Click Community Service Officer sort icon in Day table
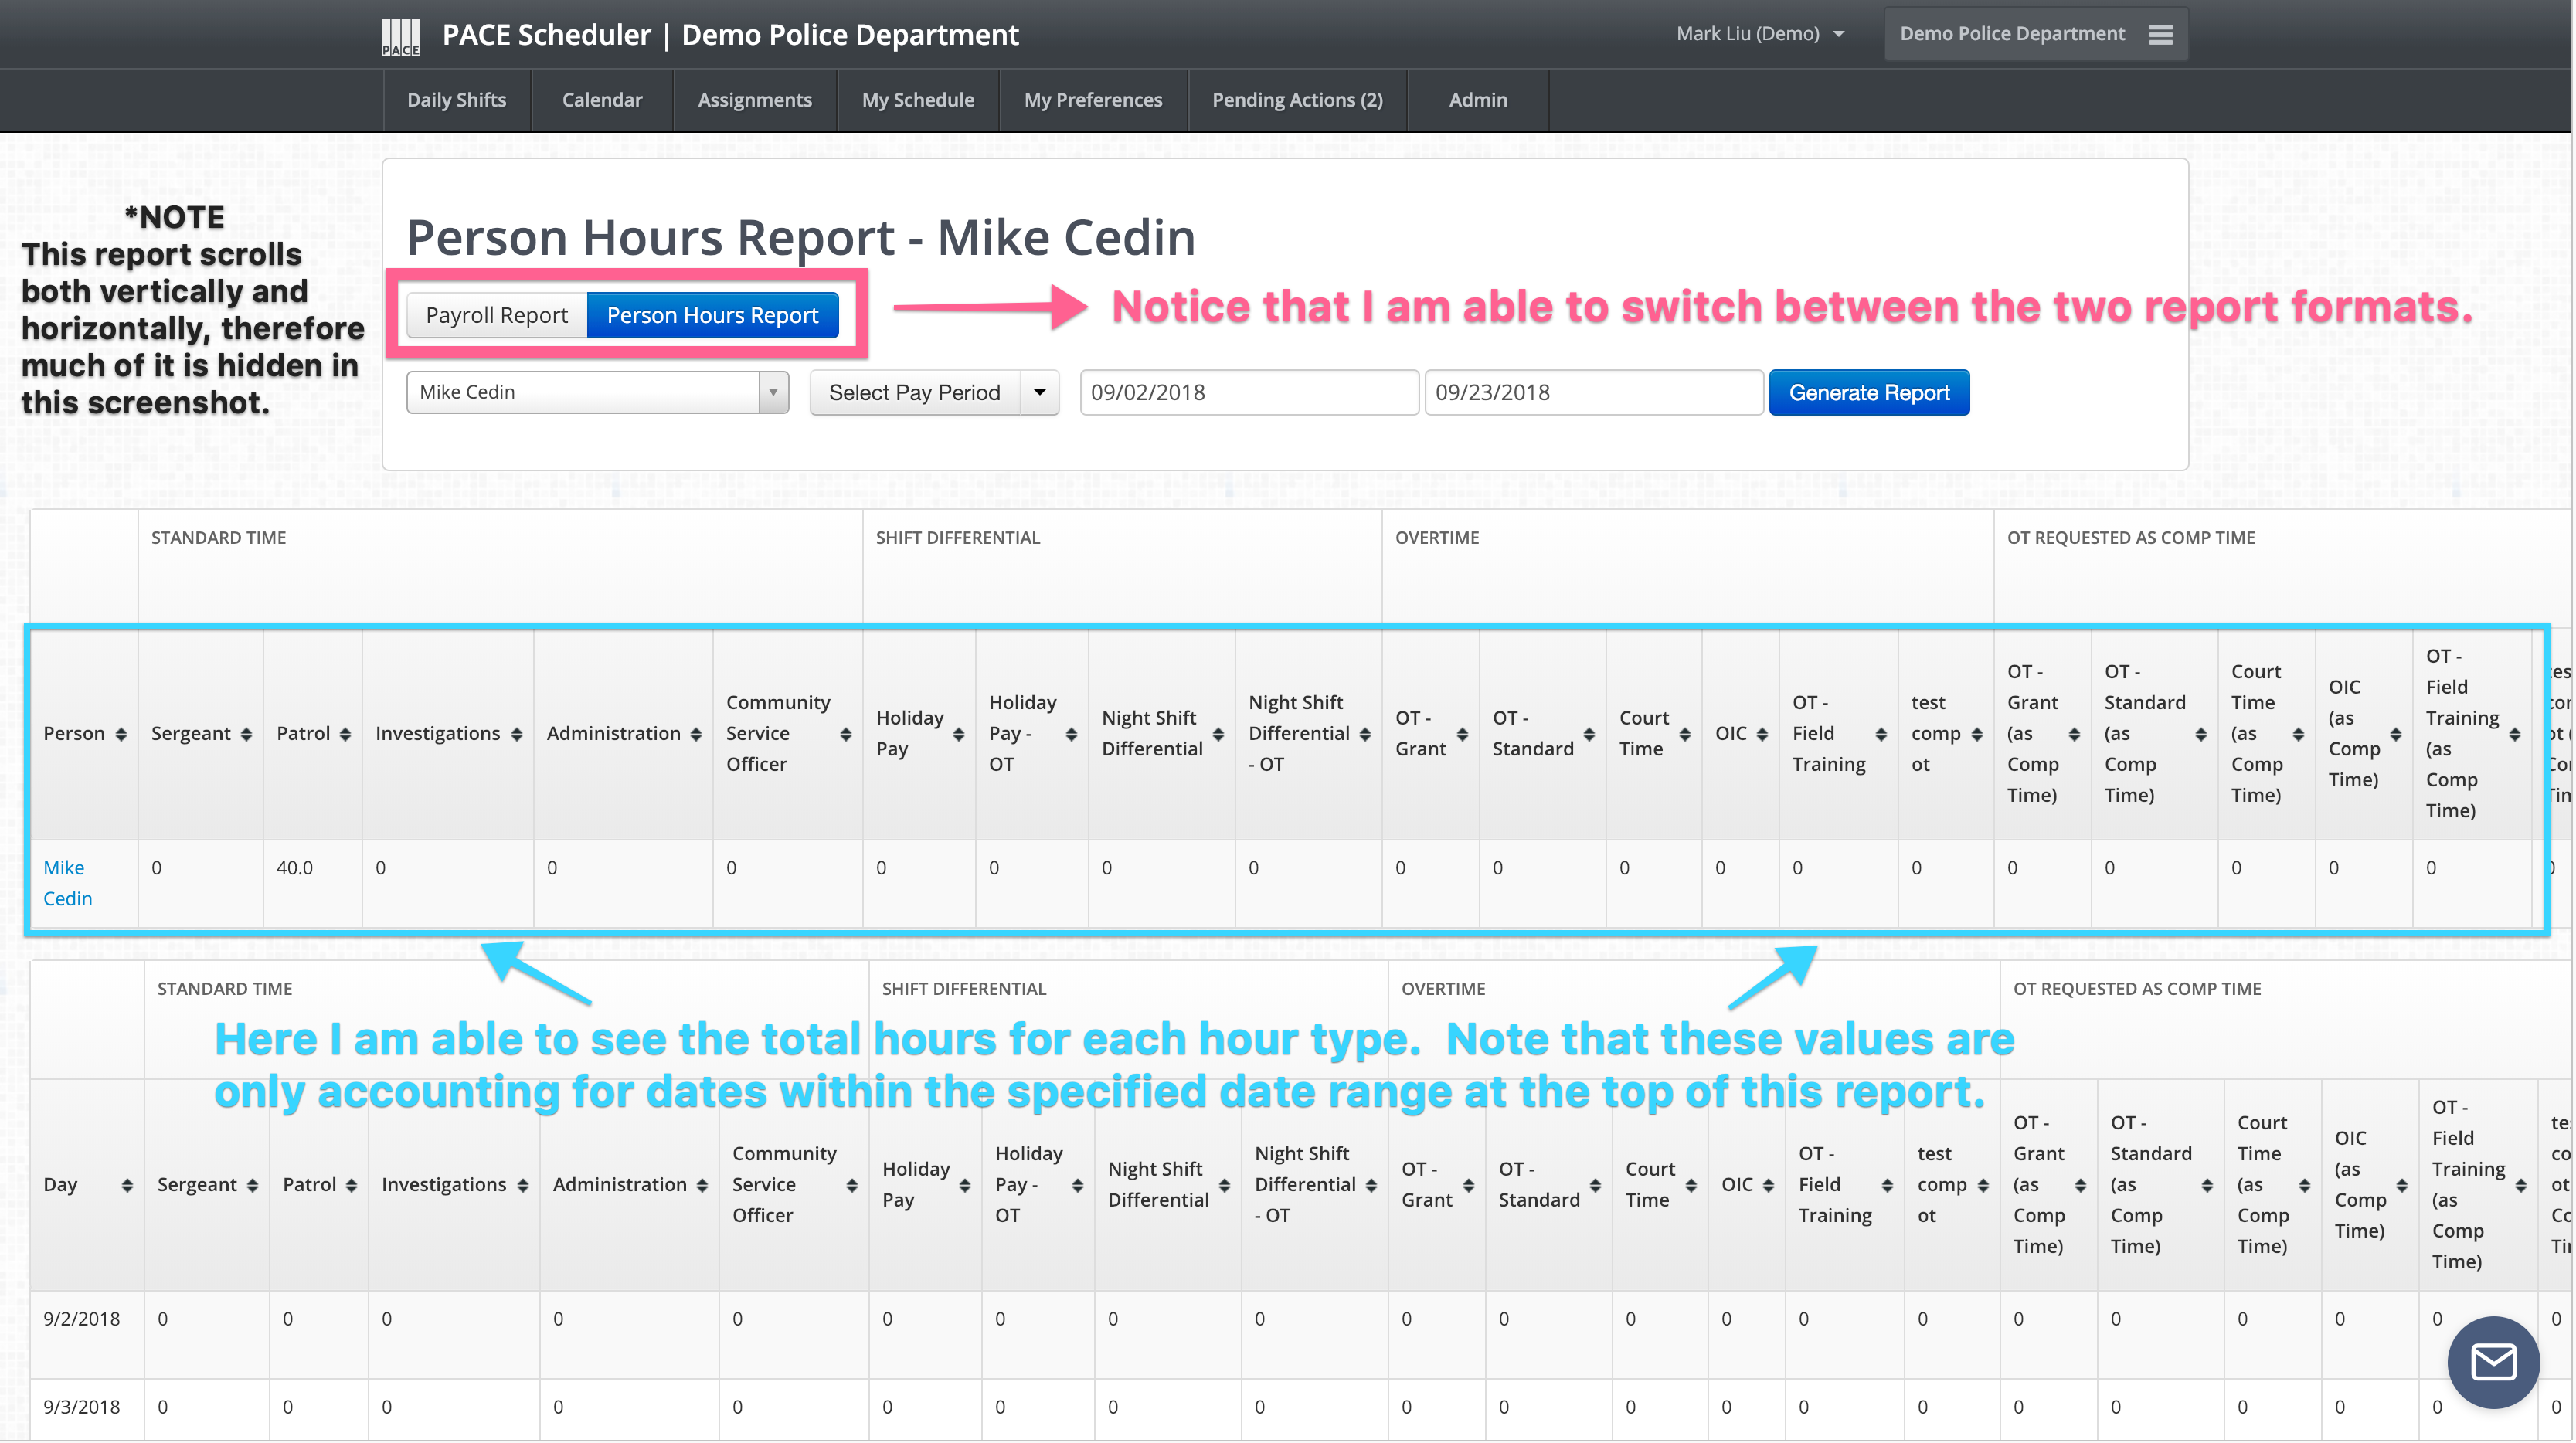The height and width of the screenshot is (1443, 2576). point(852,1185)
